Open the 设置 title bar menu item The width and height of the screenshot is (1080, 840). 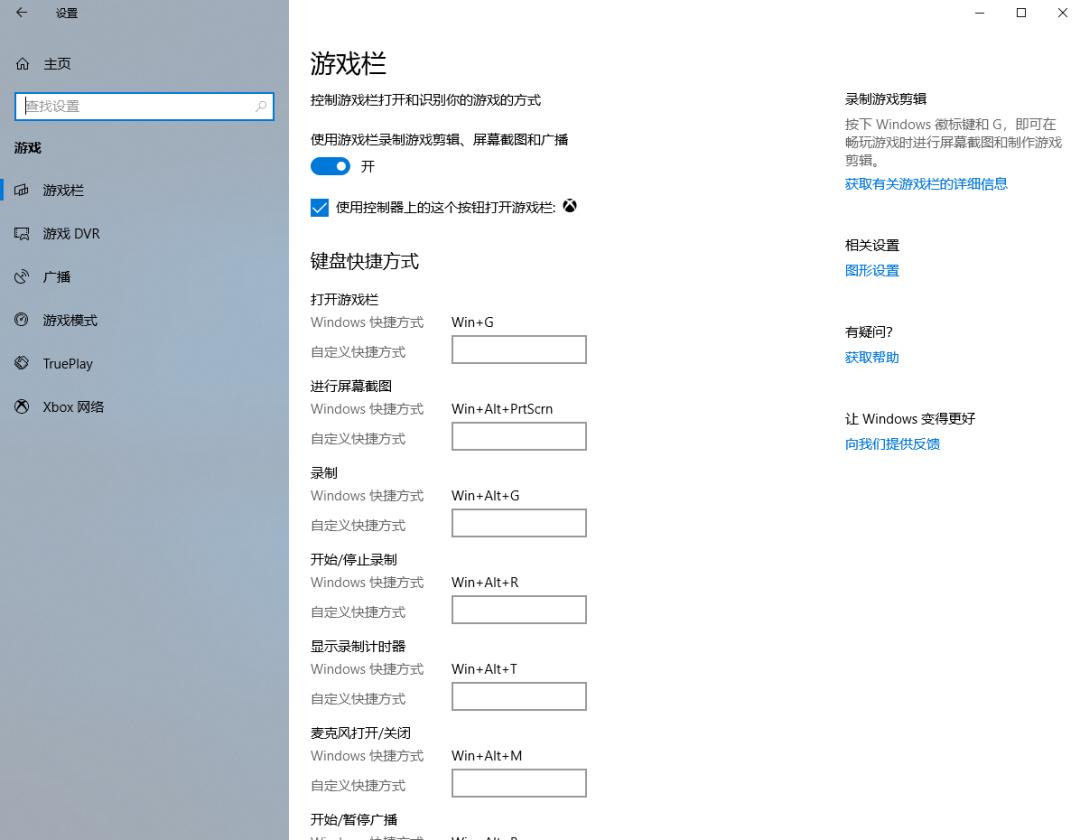click(67, 13)
